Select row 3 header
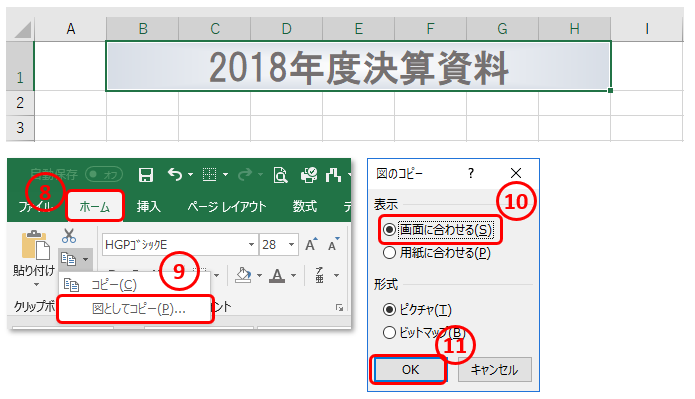Image resolution: width=695 pixels, height=399 pixels. 20,128
